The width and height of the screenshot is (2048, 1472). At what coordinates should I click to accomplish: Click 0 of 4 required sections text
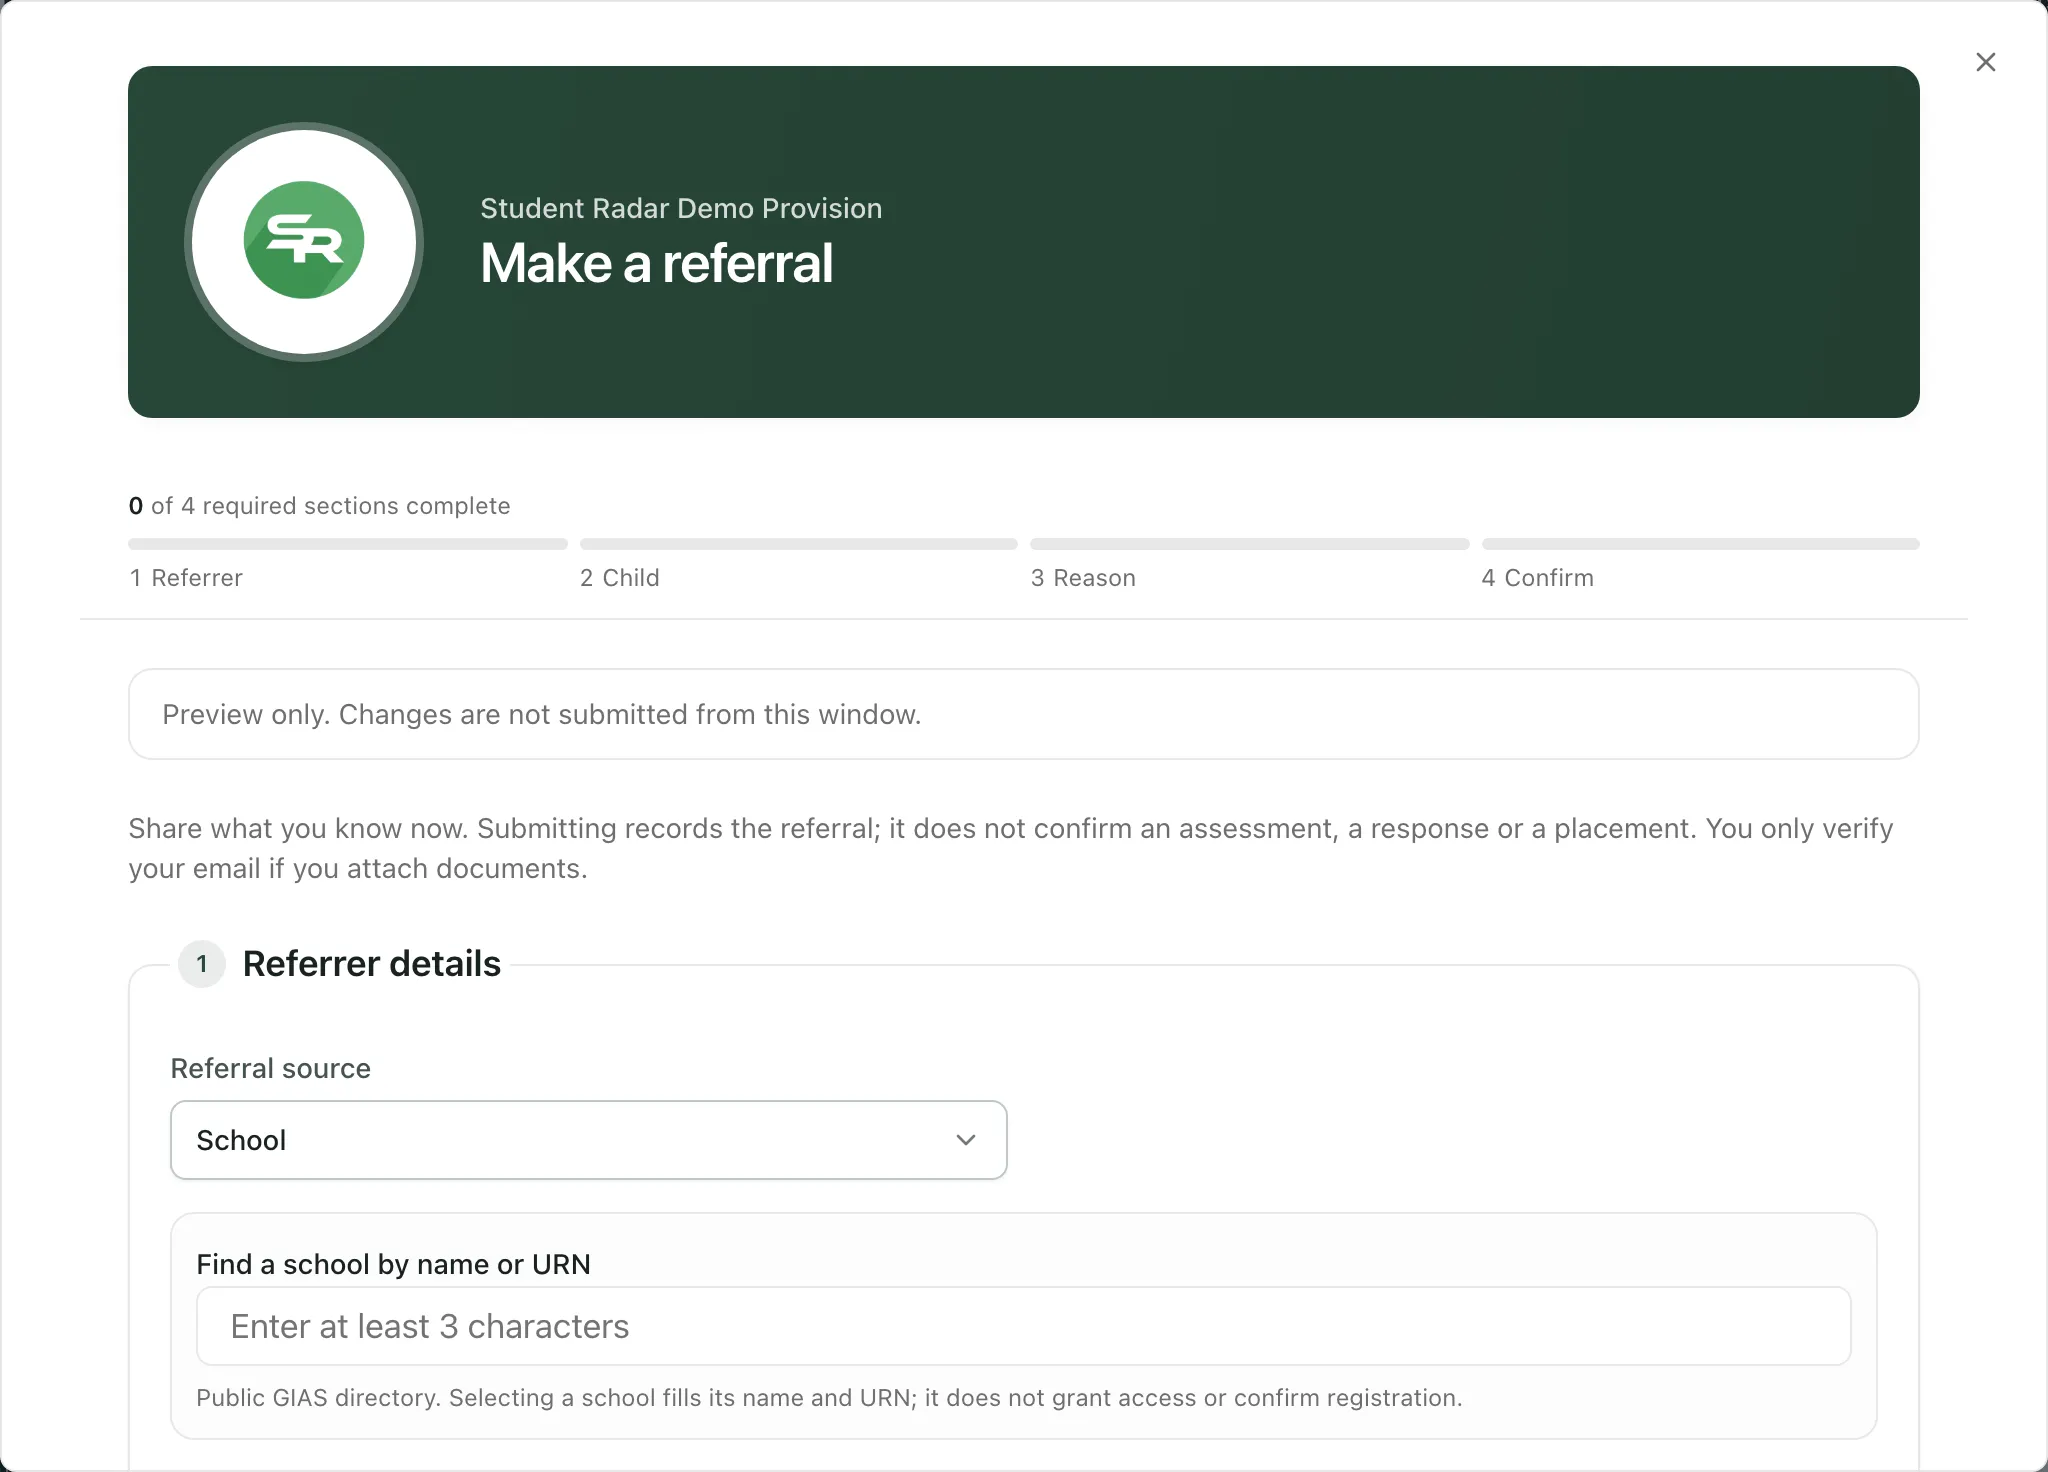tap(320, 506)
